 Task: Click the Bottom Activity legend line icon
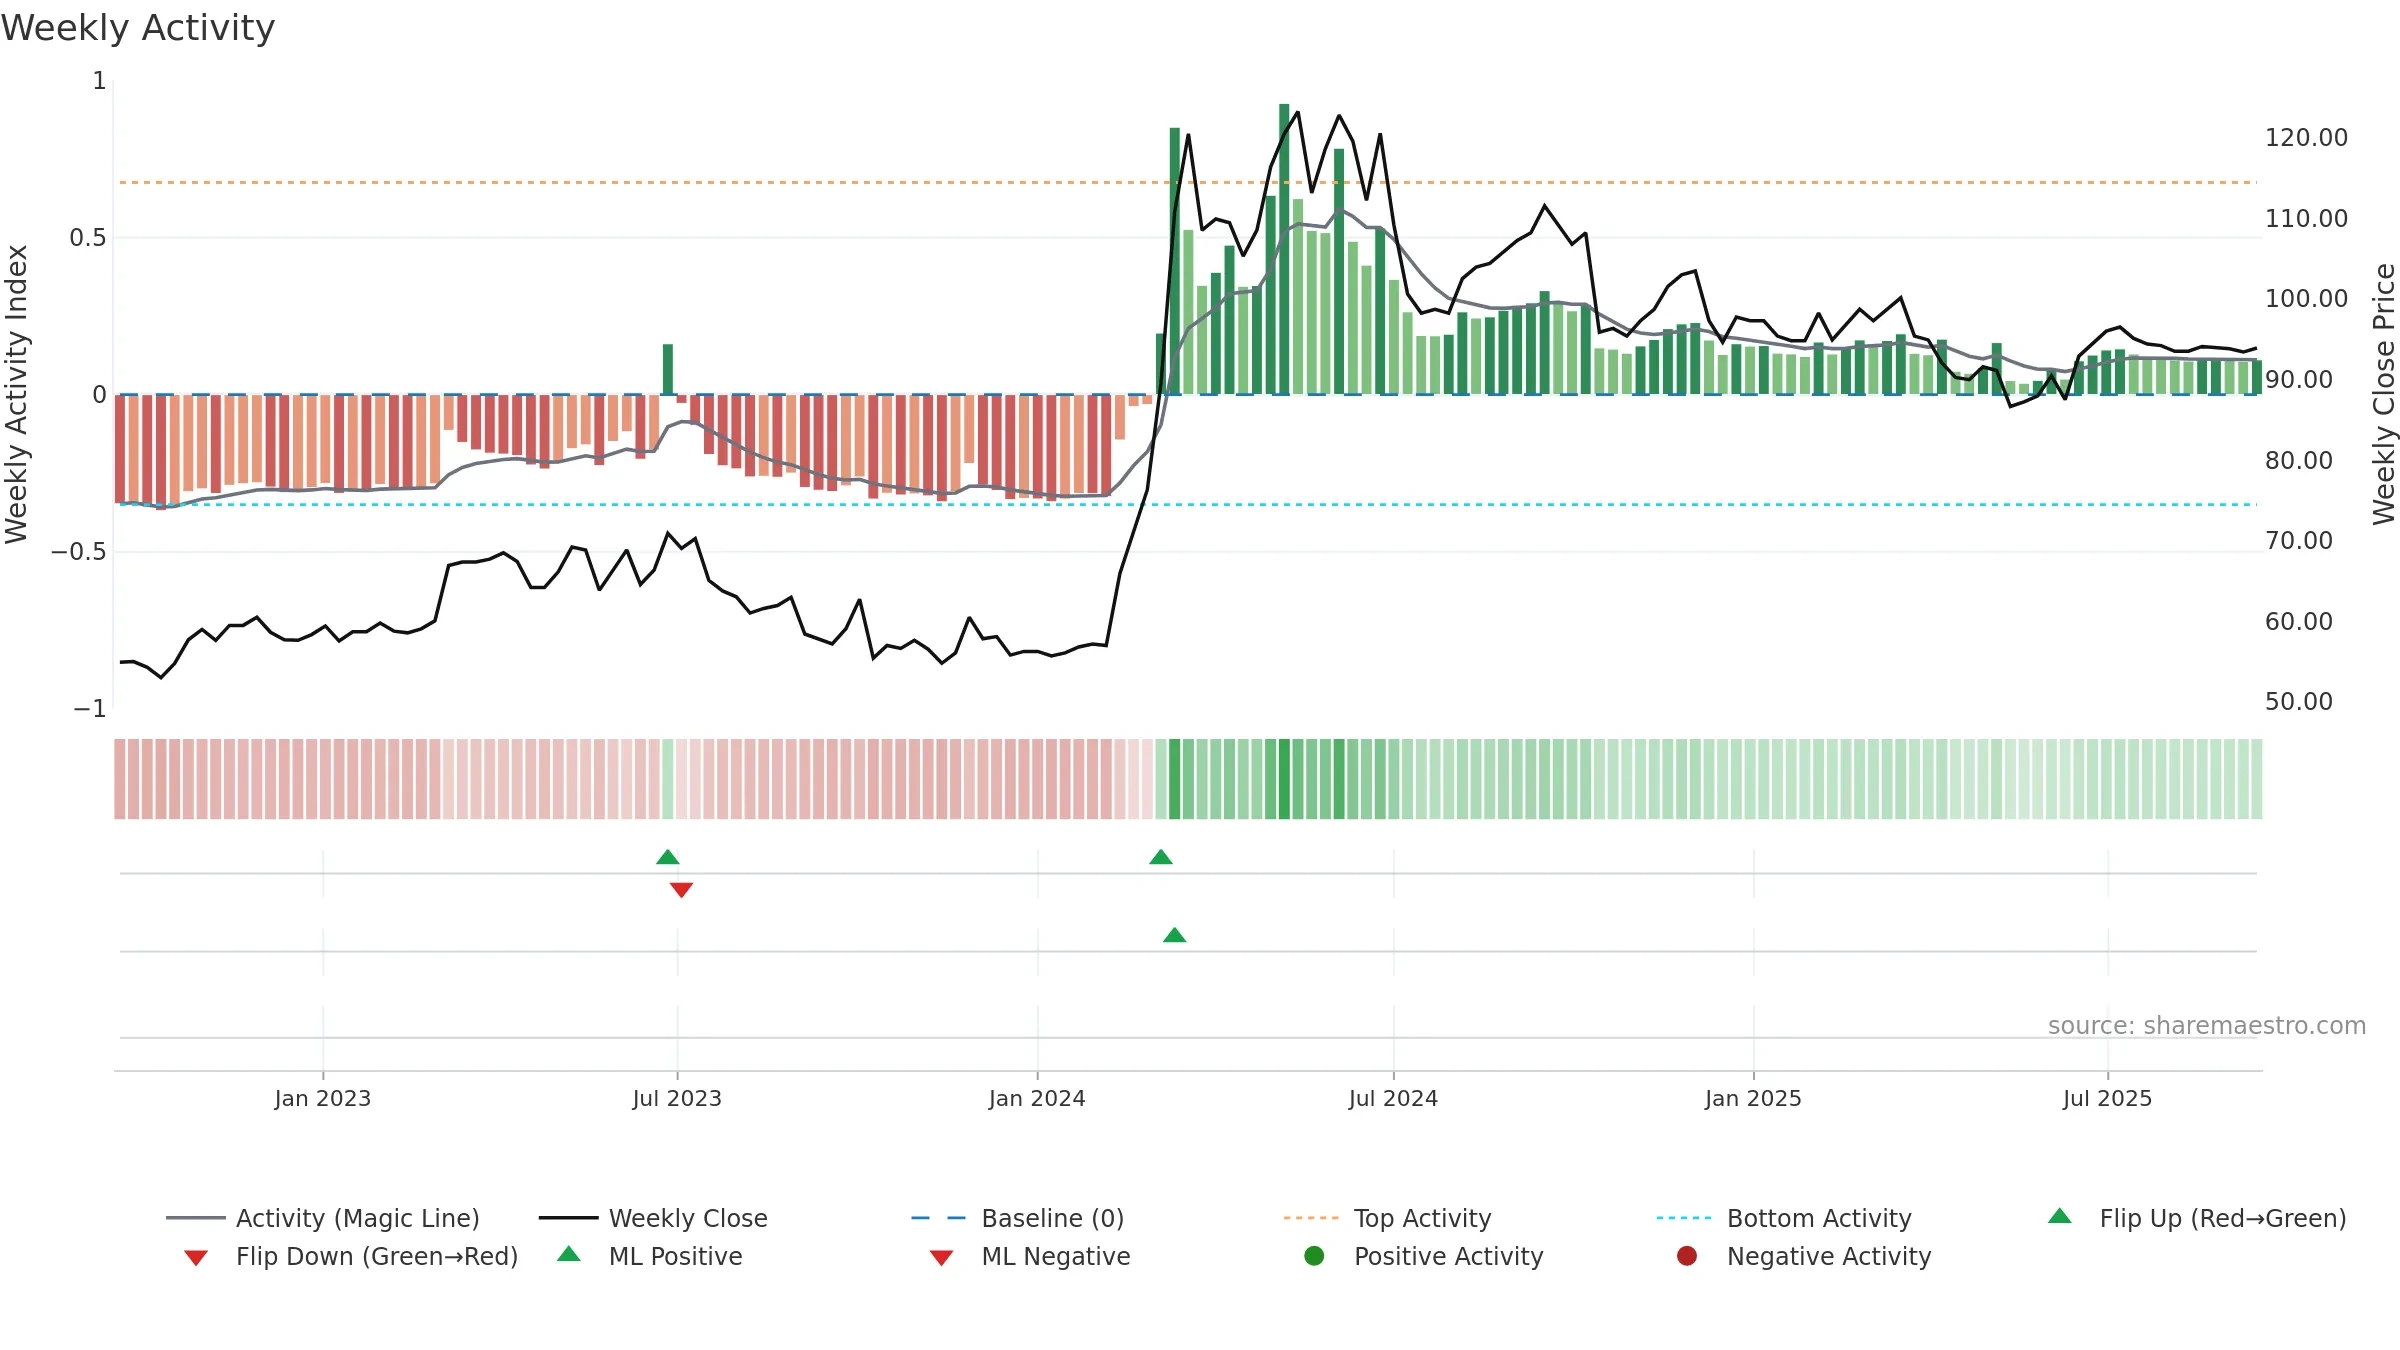(1683, 1218)
